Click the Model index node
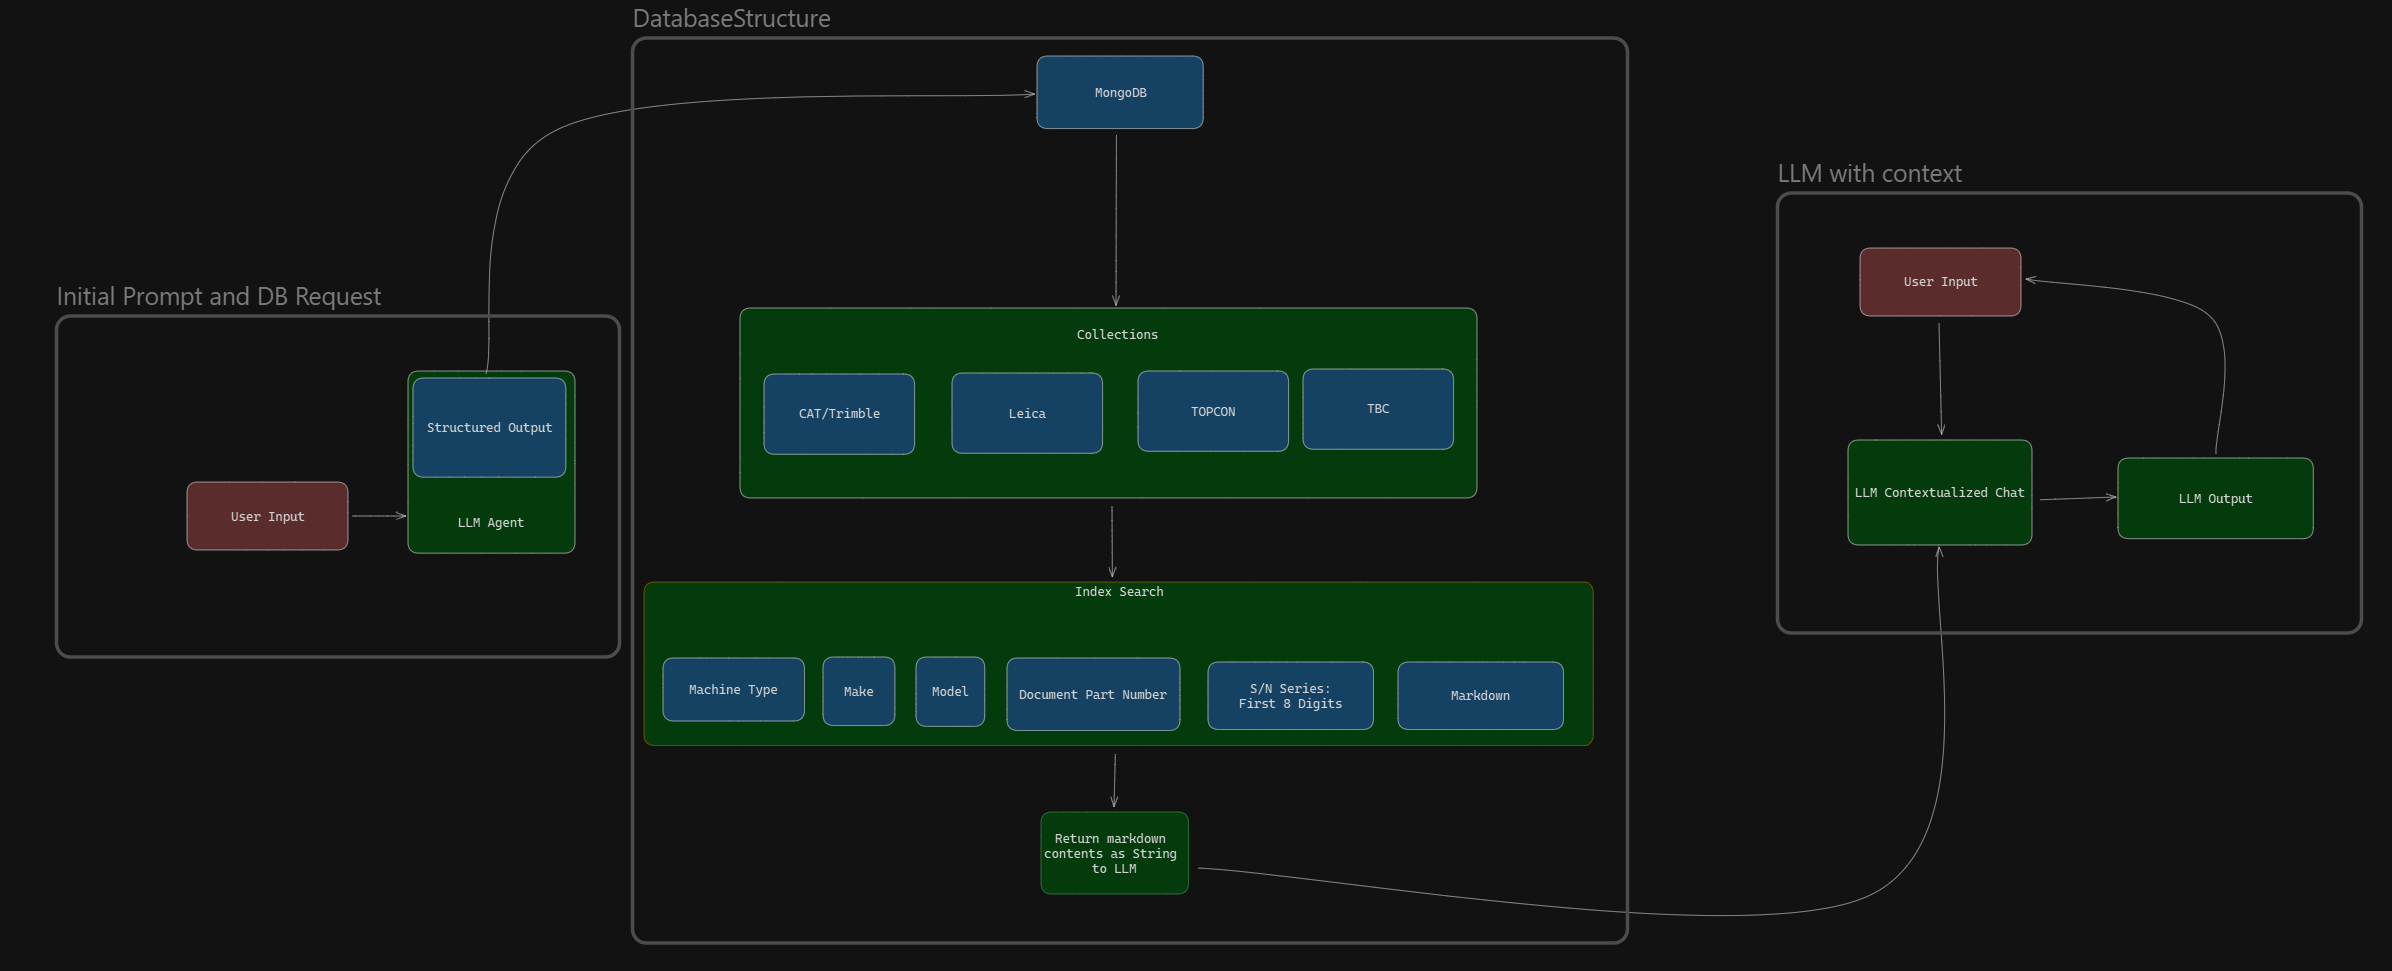 [949, 692]
